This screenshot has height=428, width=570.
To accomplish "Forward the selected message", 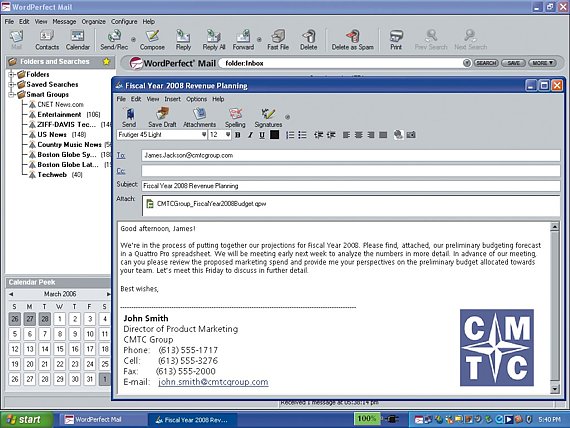I will [243, 40].
